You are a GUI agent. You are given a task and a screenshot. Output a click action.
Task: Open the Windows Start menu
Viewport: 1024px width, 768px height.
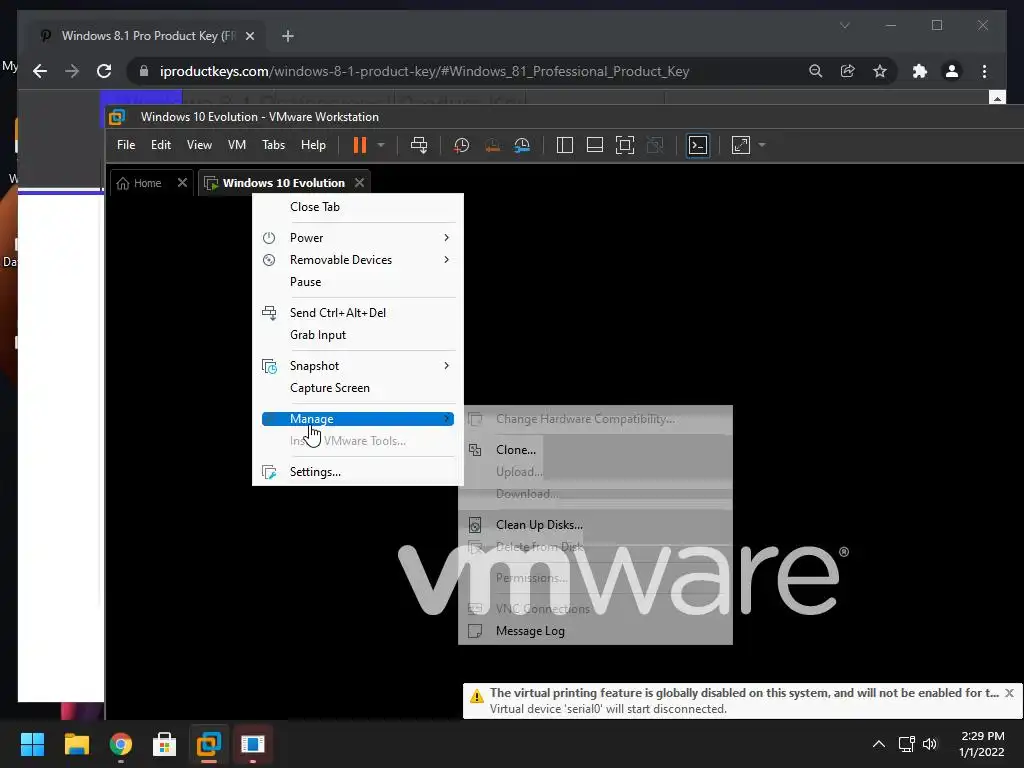[x=32, y=744]
